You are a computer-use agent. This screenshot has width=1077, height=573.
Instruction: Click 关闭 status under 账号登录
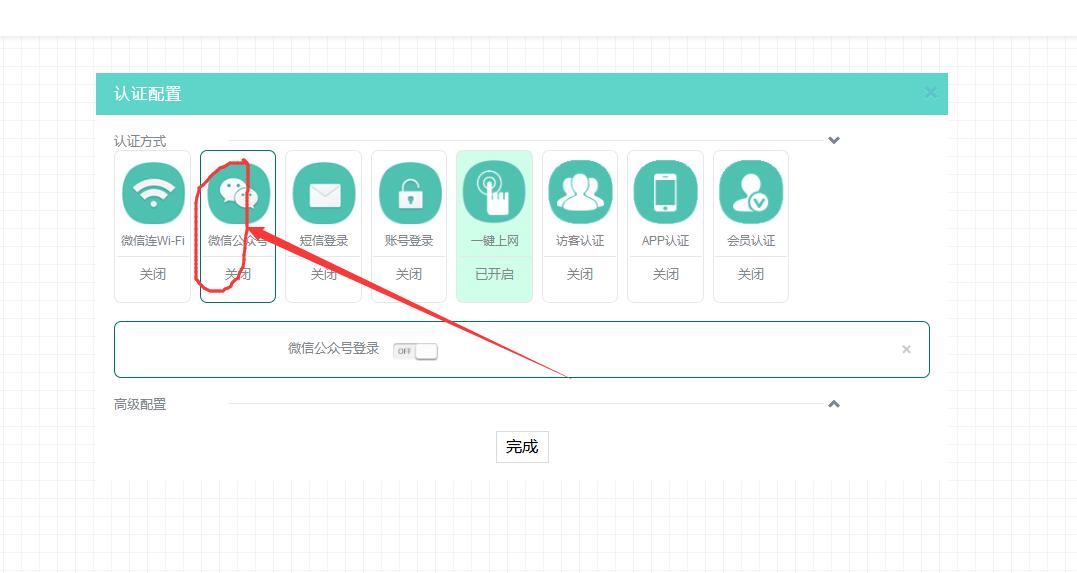click(x=409, y=274)
